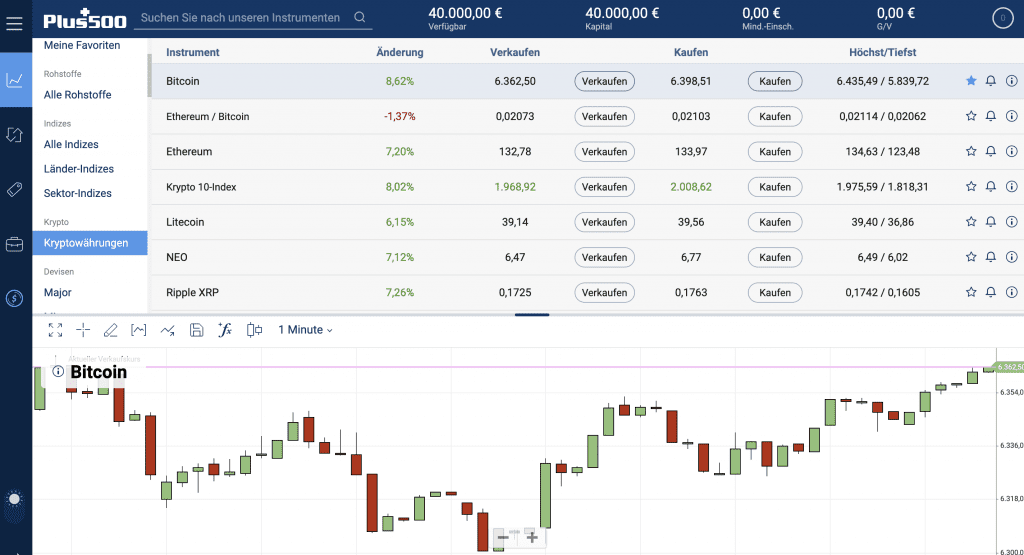Open the briefcase portfolio sidebar icon
This screenshot has height=555, width=1024.
(15, 244)
